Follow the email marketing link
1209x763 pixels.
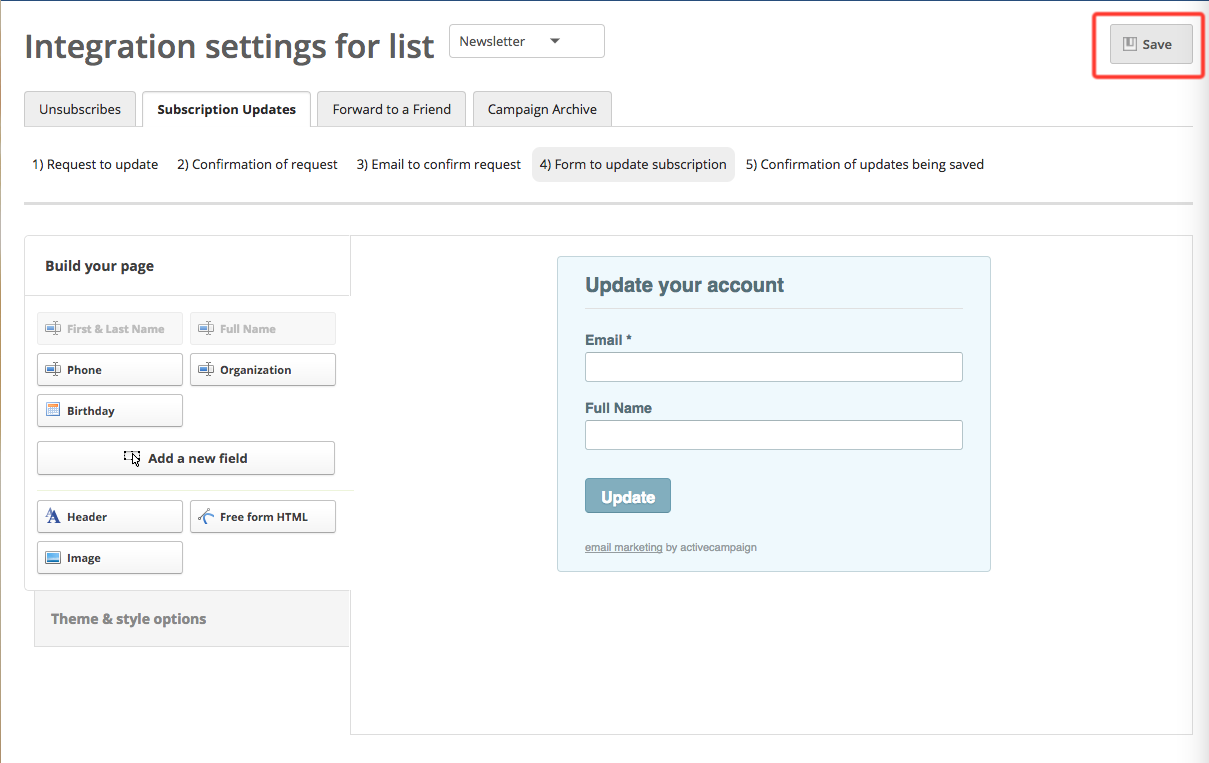tap(623, 547)
